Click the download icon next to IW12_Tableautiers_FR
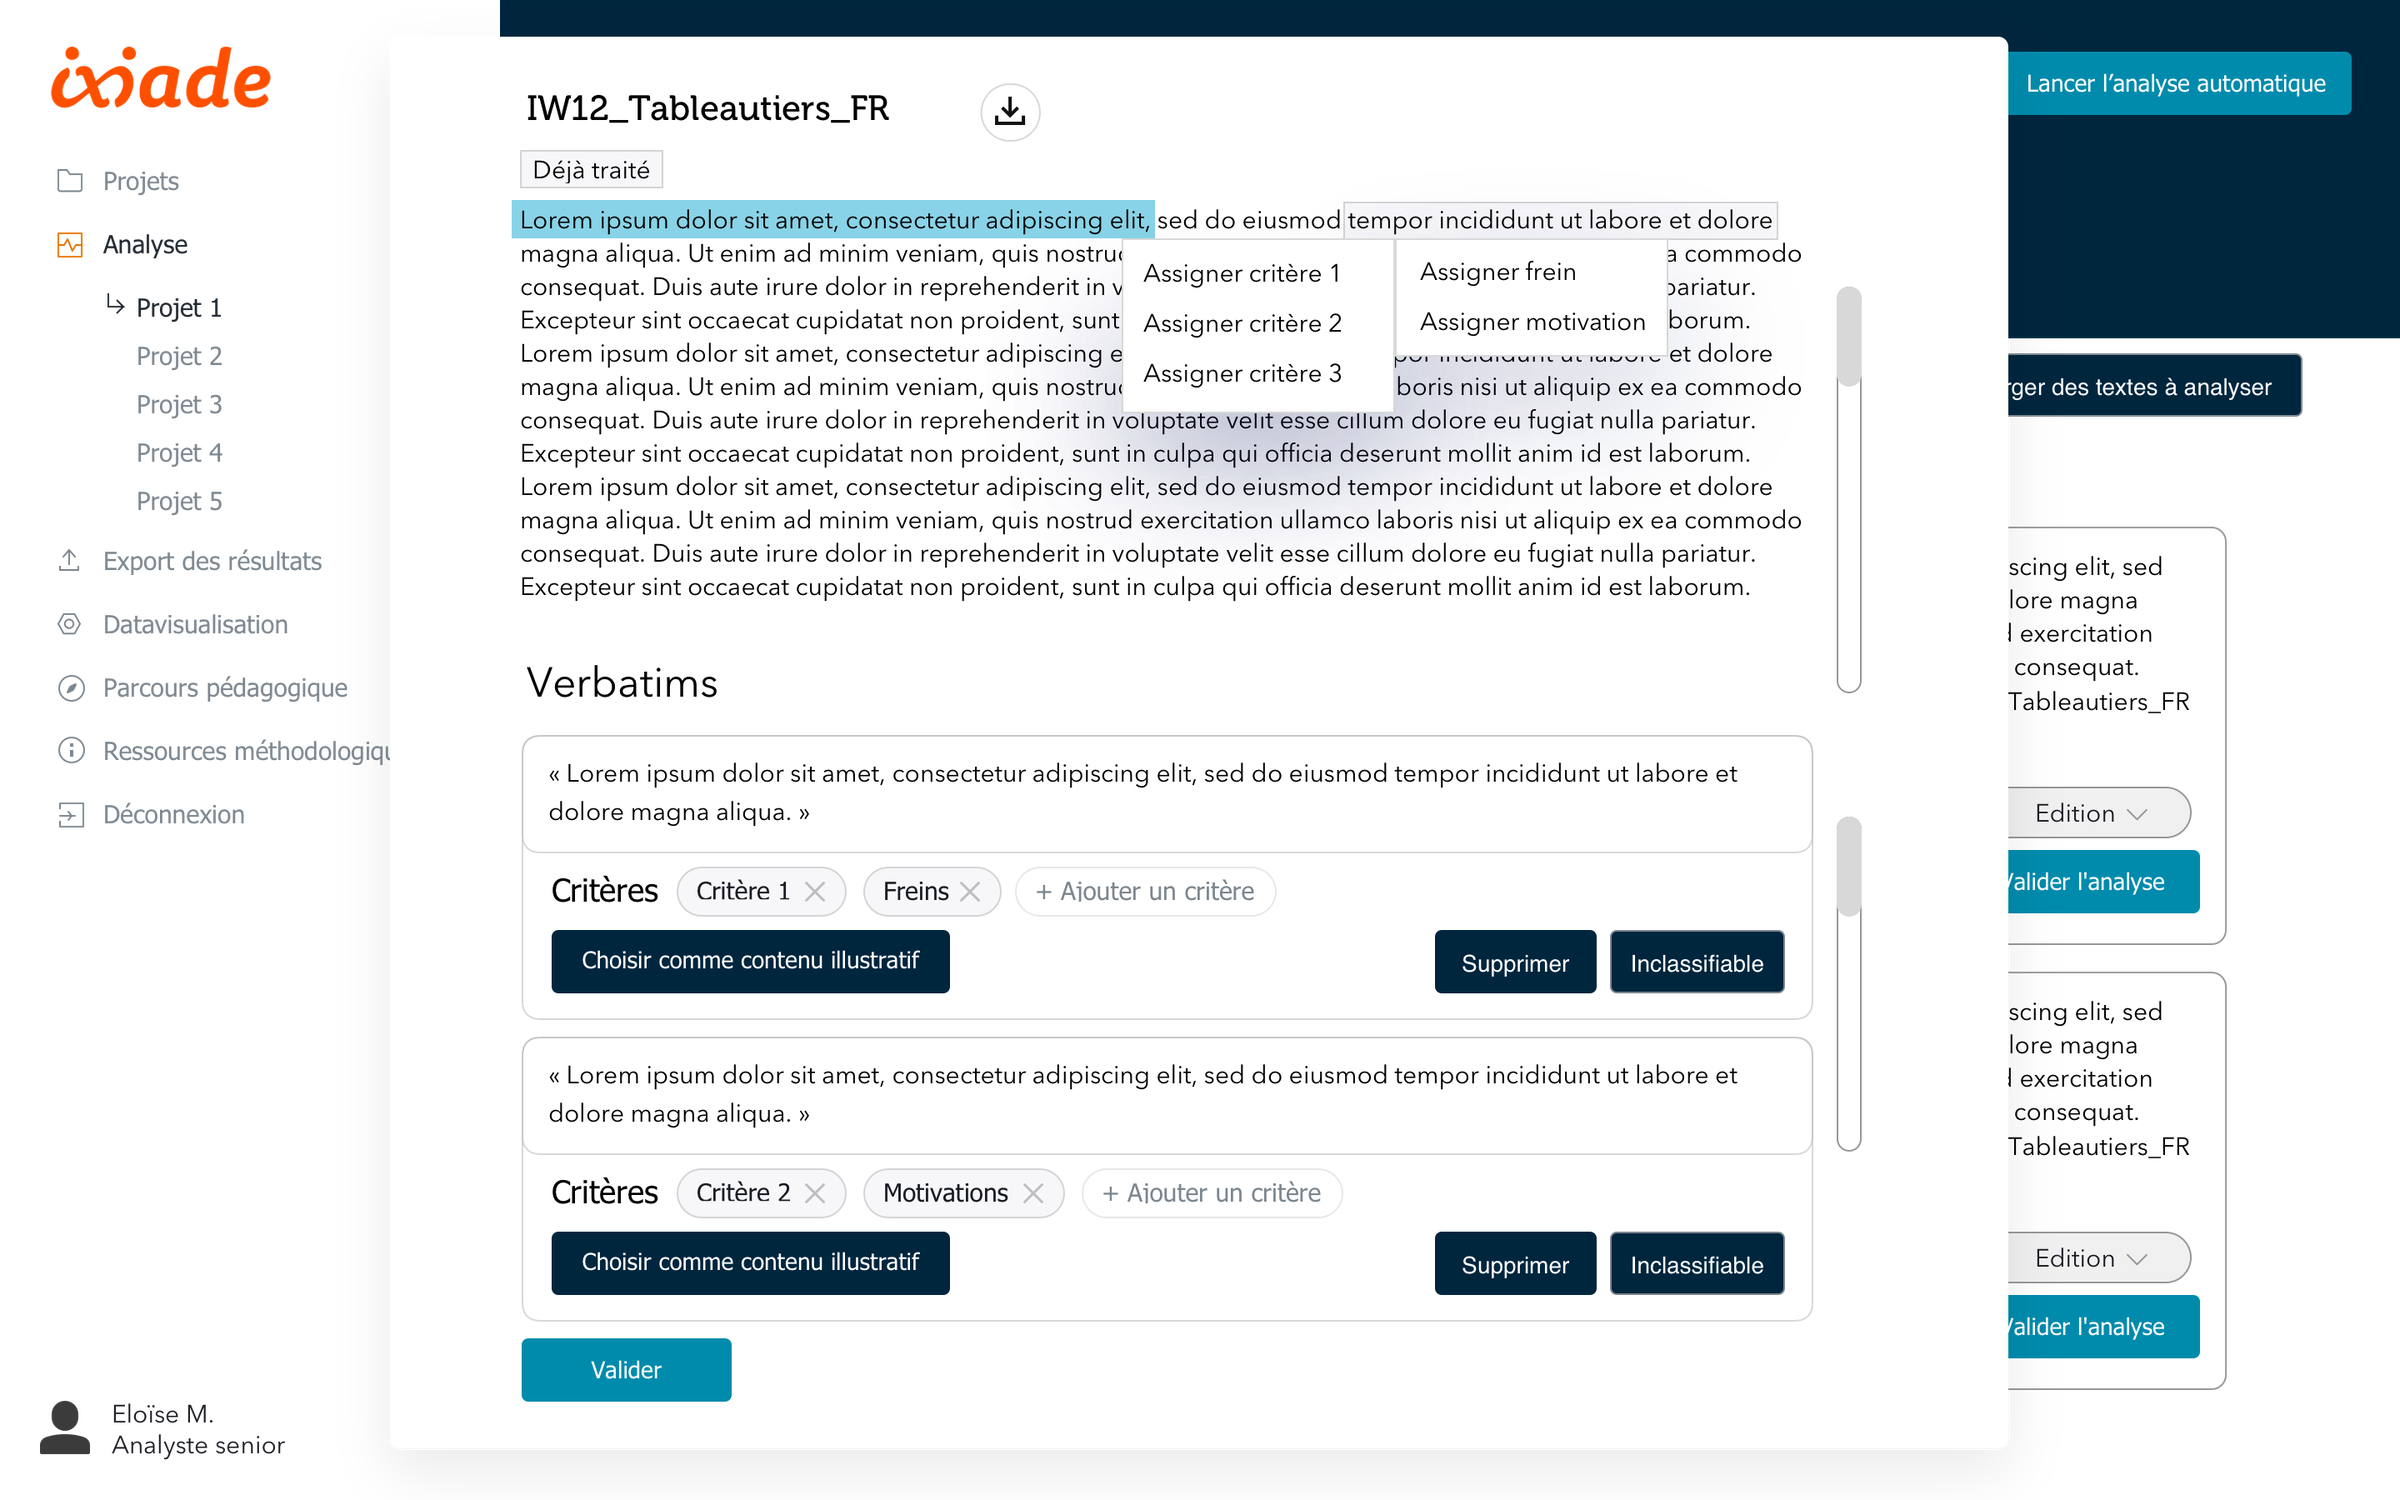 coord(1010,111)
